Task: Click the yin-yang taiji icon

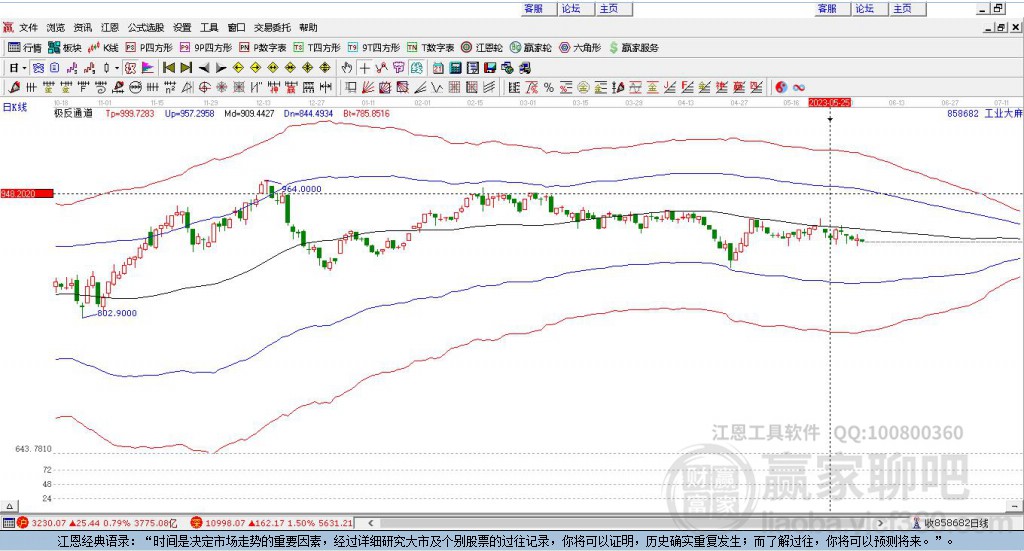Action: tap(781, 87)
